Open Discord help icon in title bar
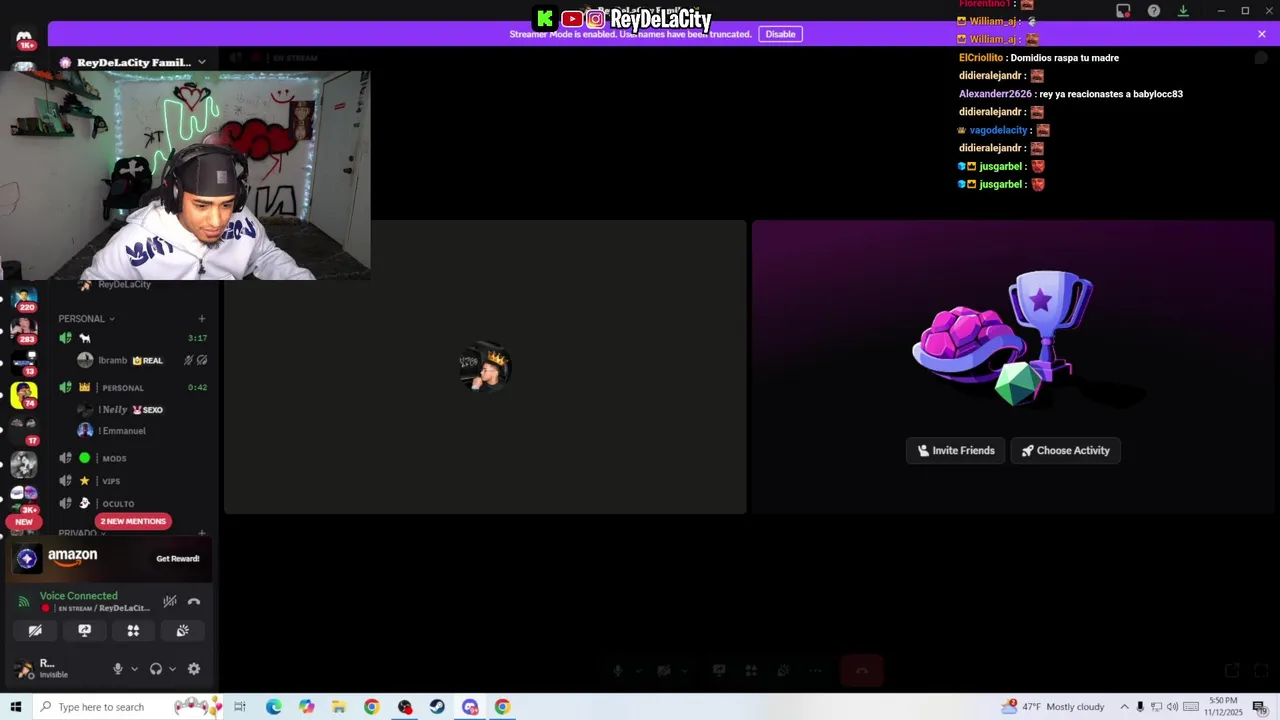1280x720 pixels. [1154, 11]
